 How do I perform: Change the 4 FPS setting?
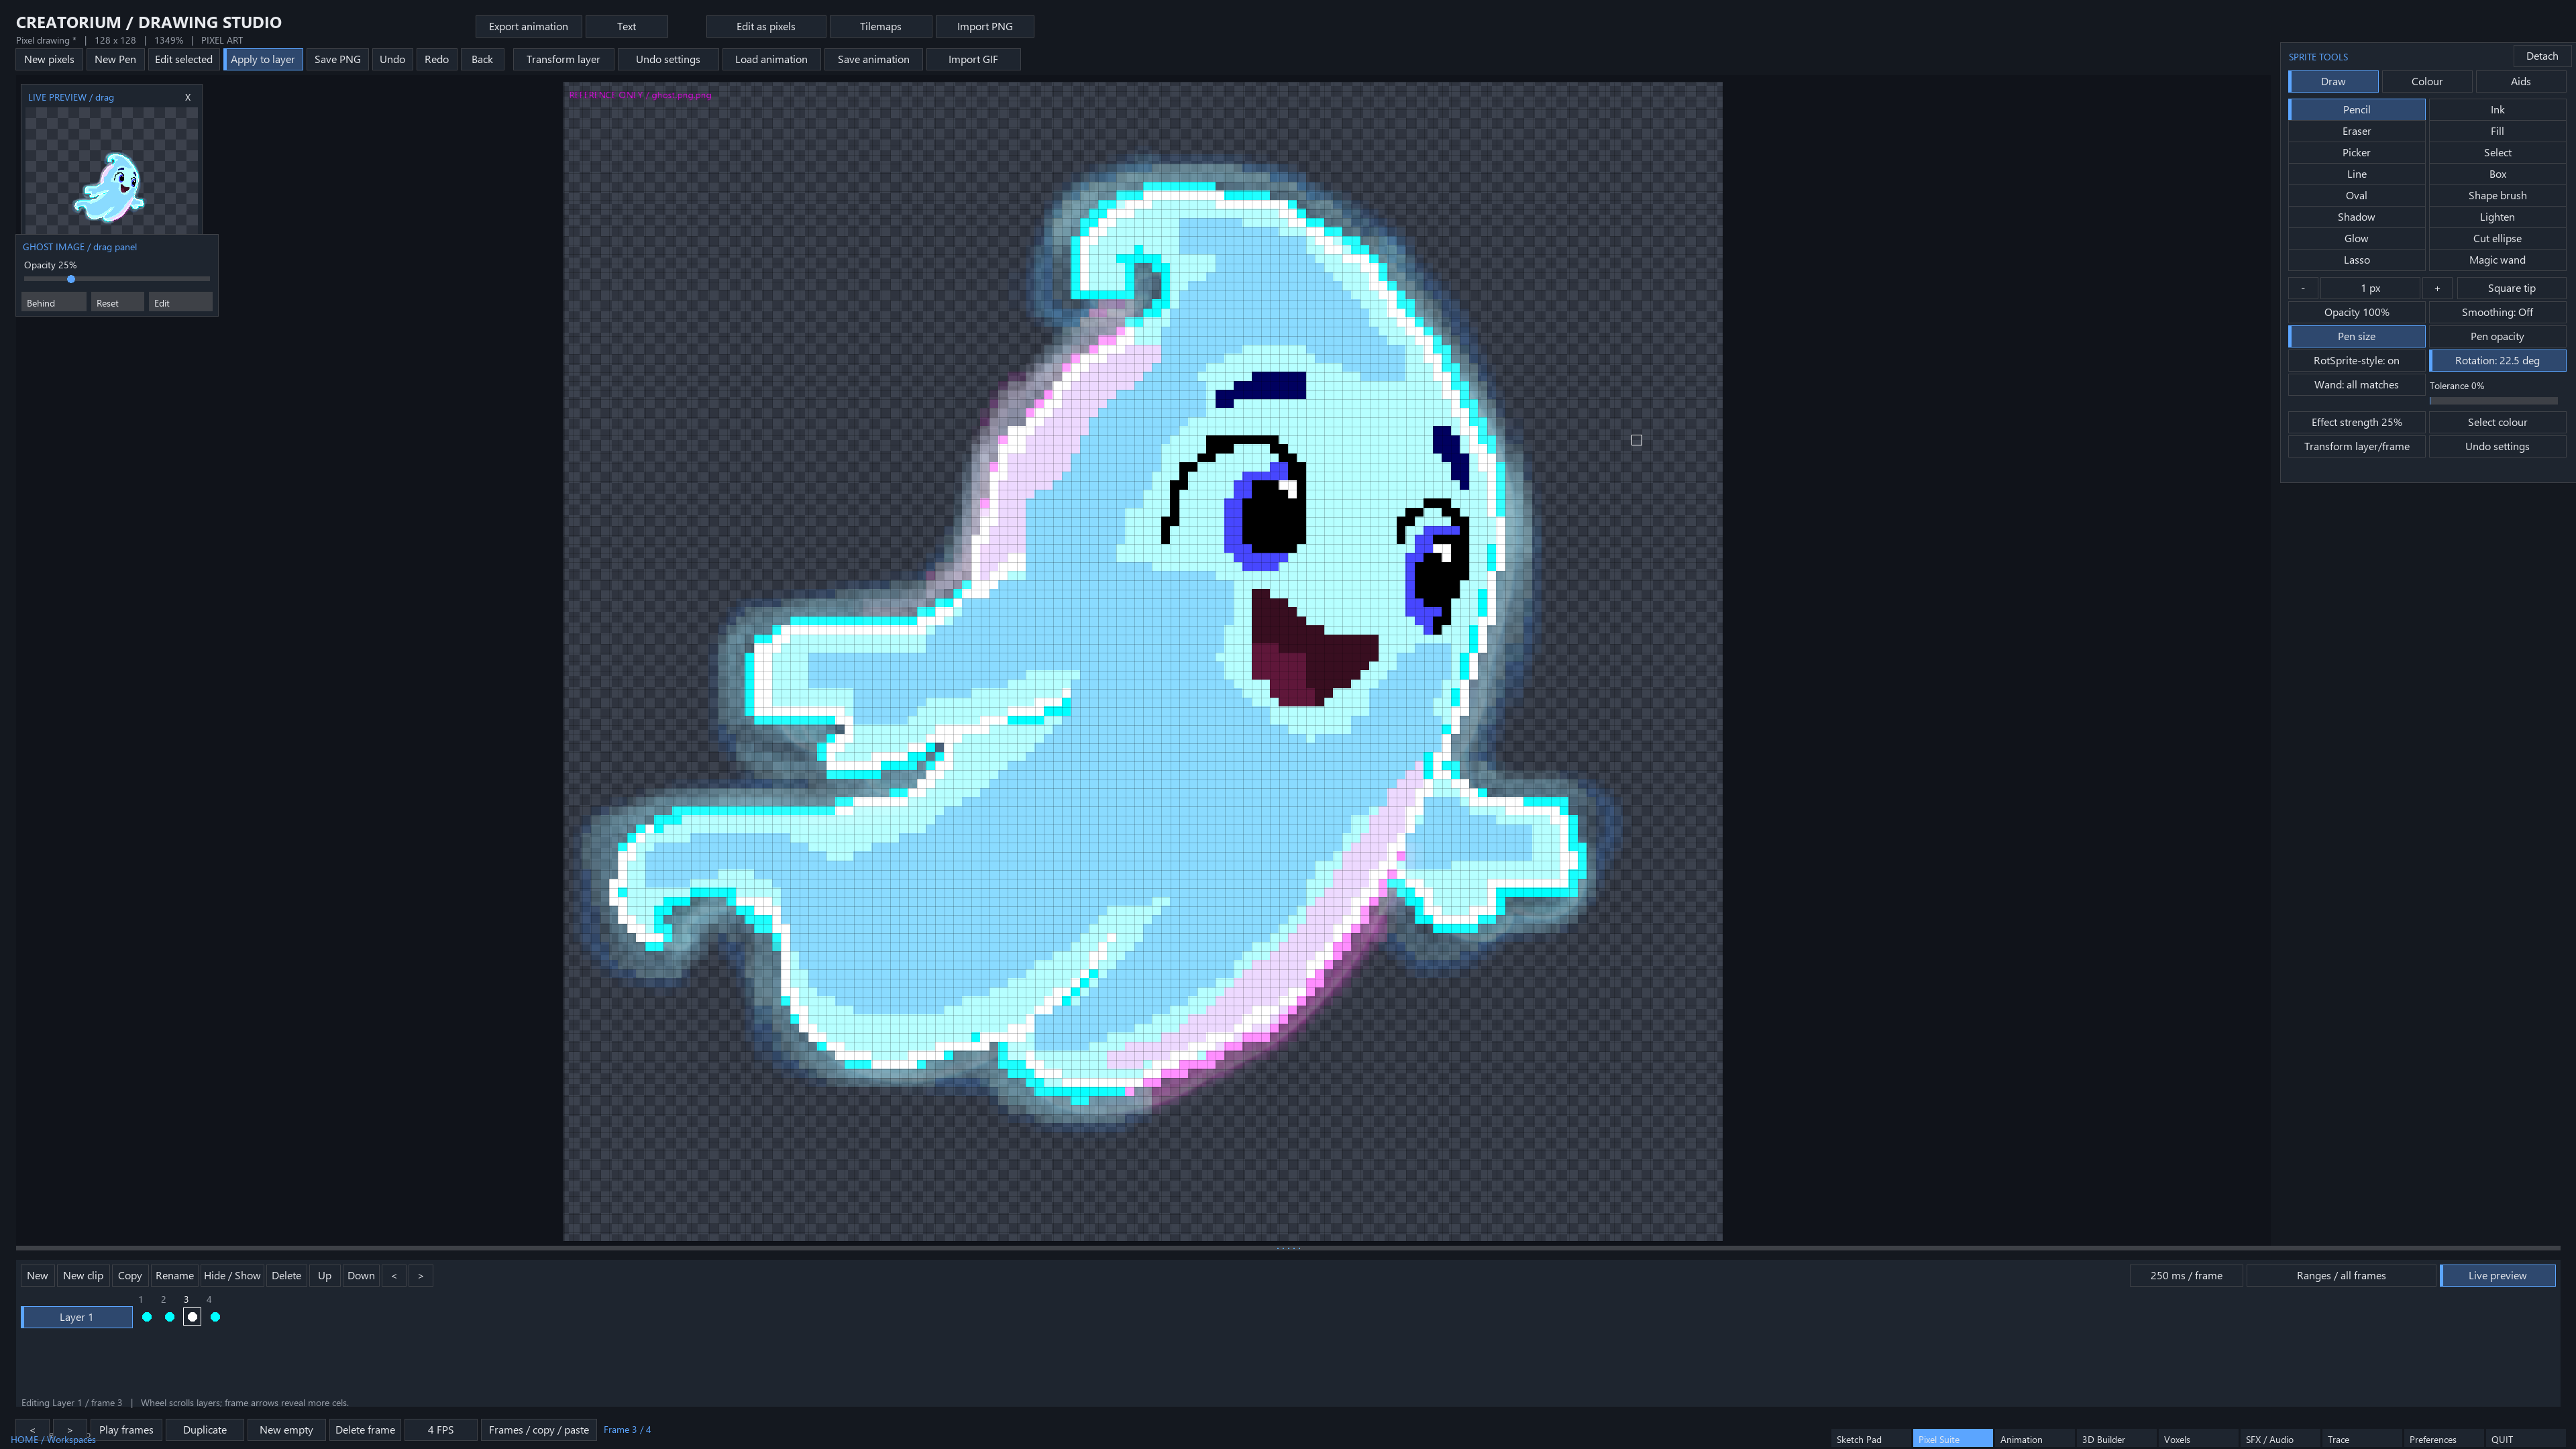(440, 1430)
